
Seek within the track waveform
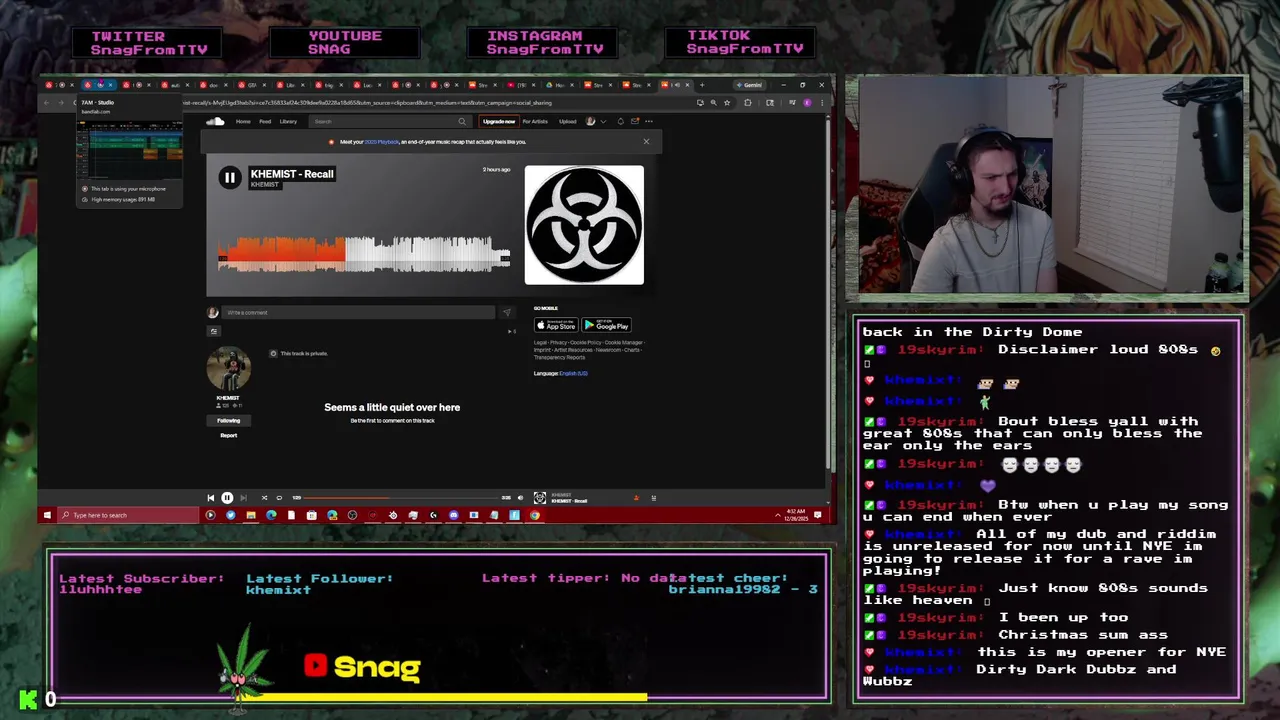364,254
